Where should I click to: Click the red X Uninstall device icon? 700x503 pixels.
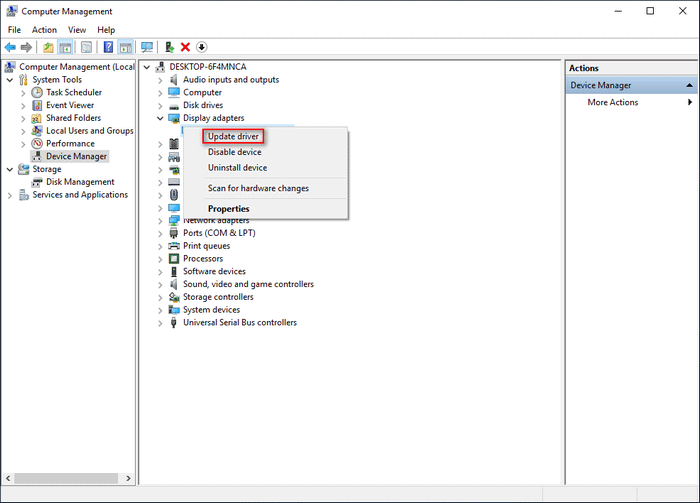pyautogui.click(x=185, y=47)
